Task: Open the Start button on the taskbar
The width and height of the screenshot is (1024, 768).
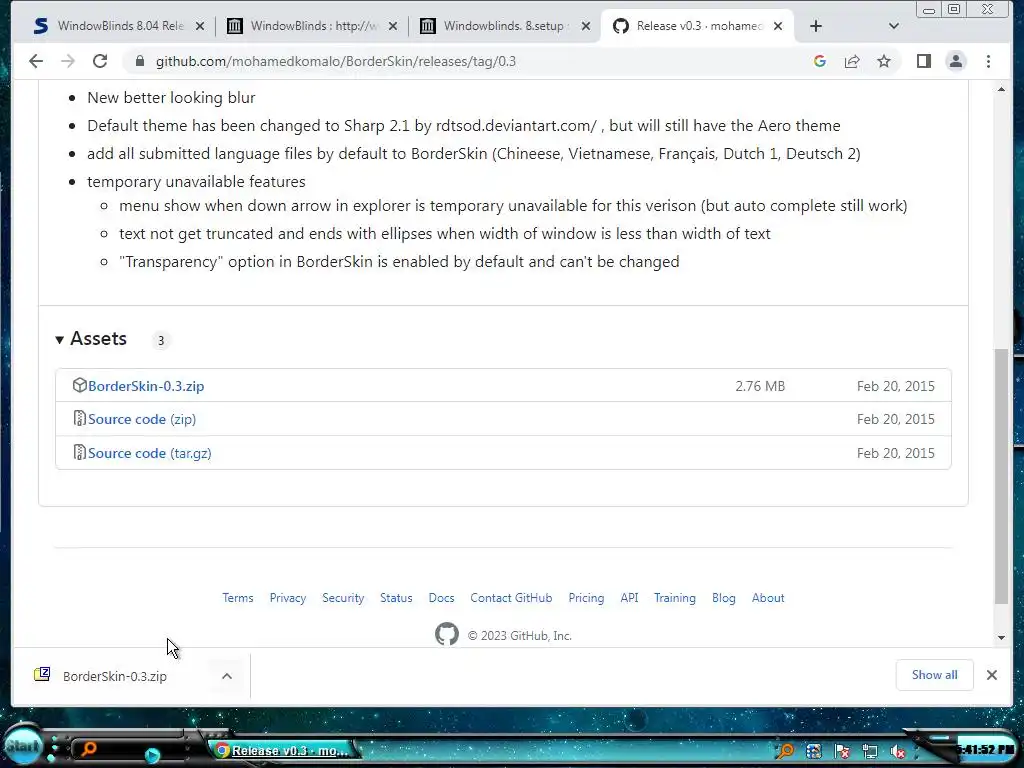Action: tap(23, 746)
